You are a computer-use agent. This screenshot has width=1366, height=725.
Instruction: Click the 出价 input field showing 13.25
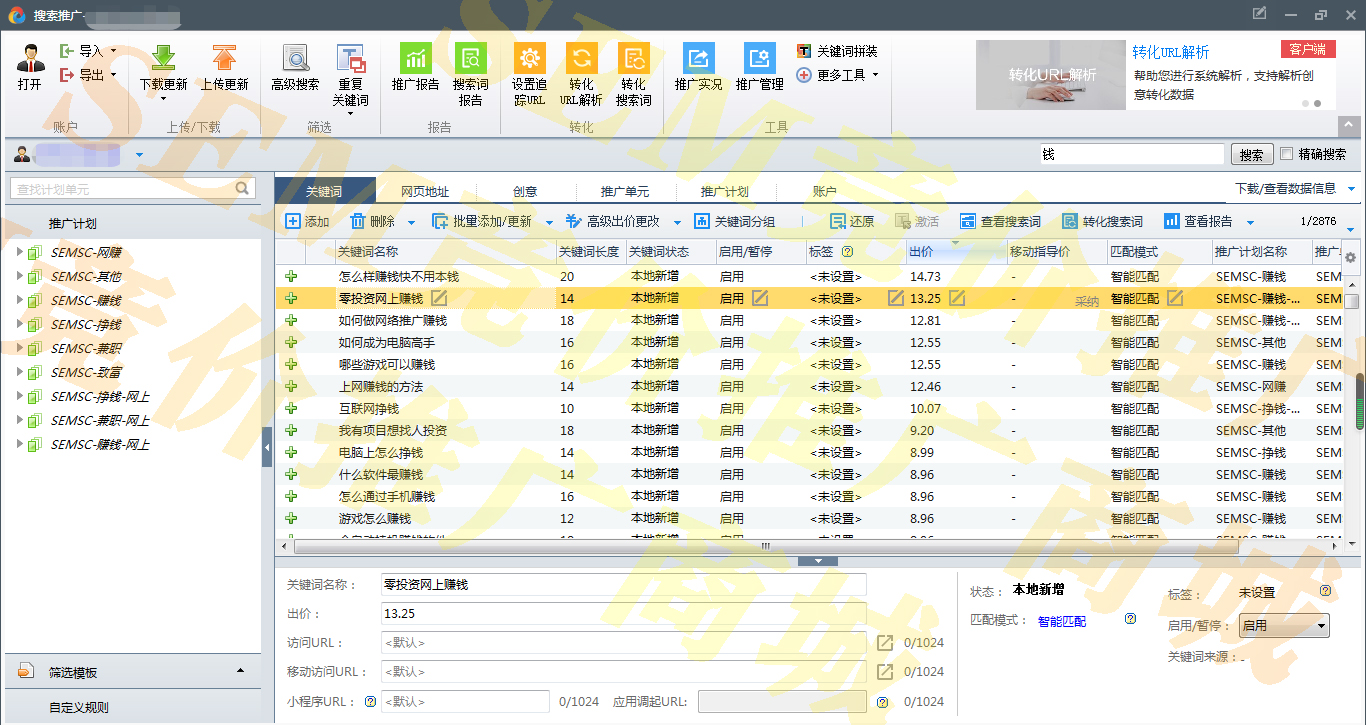coord(624,614)
